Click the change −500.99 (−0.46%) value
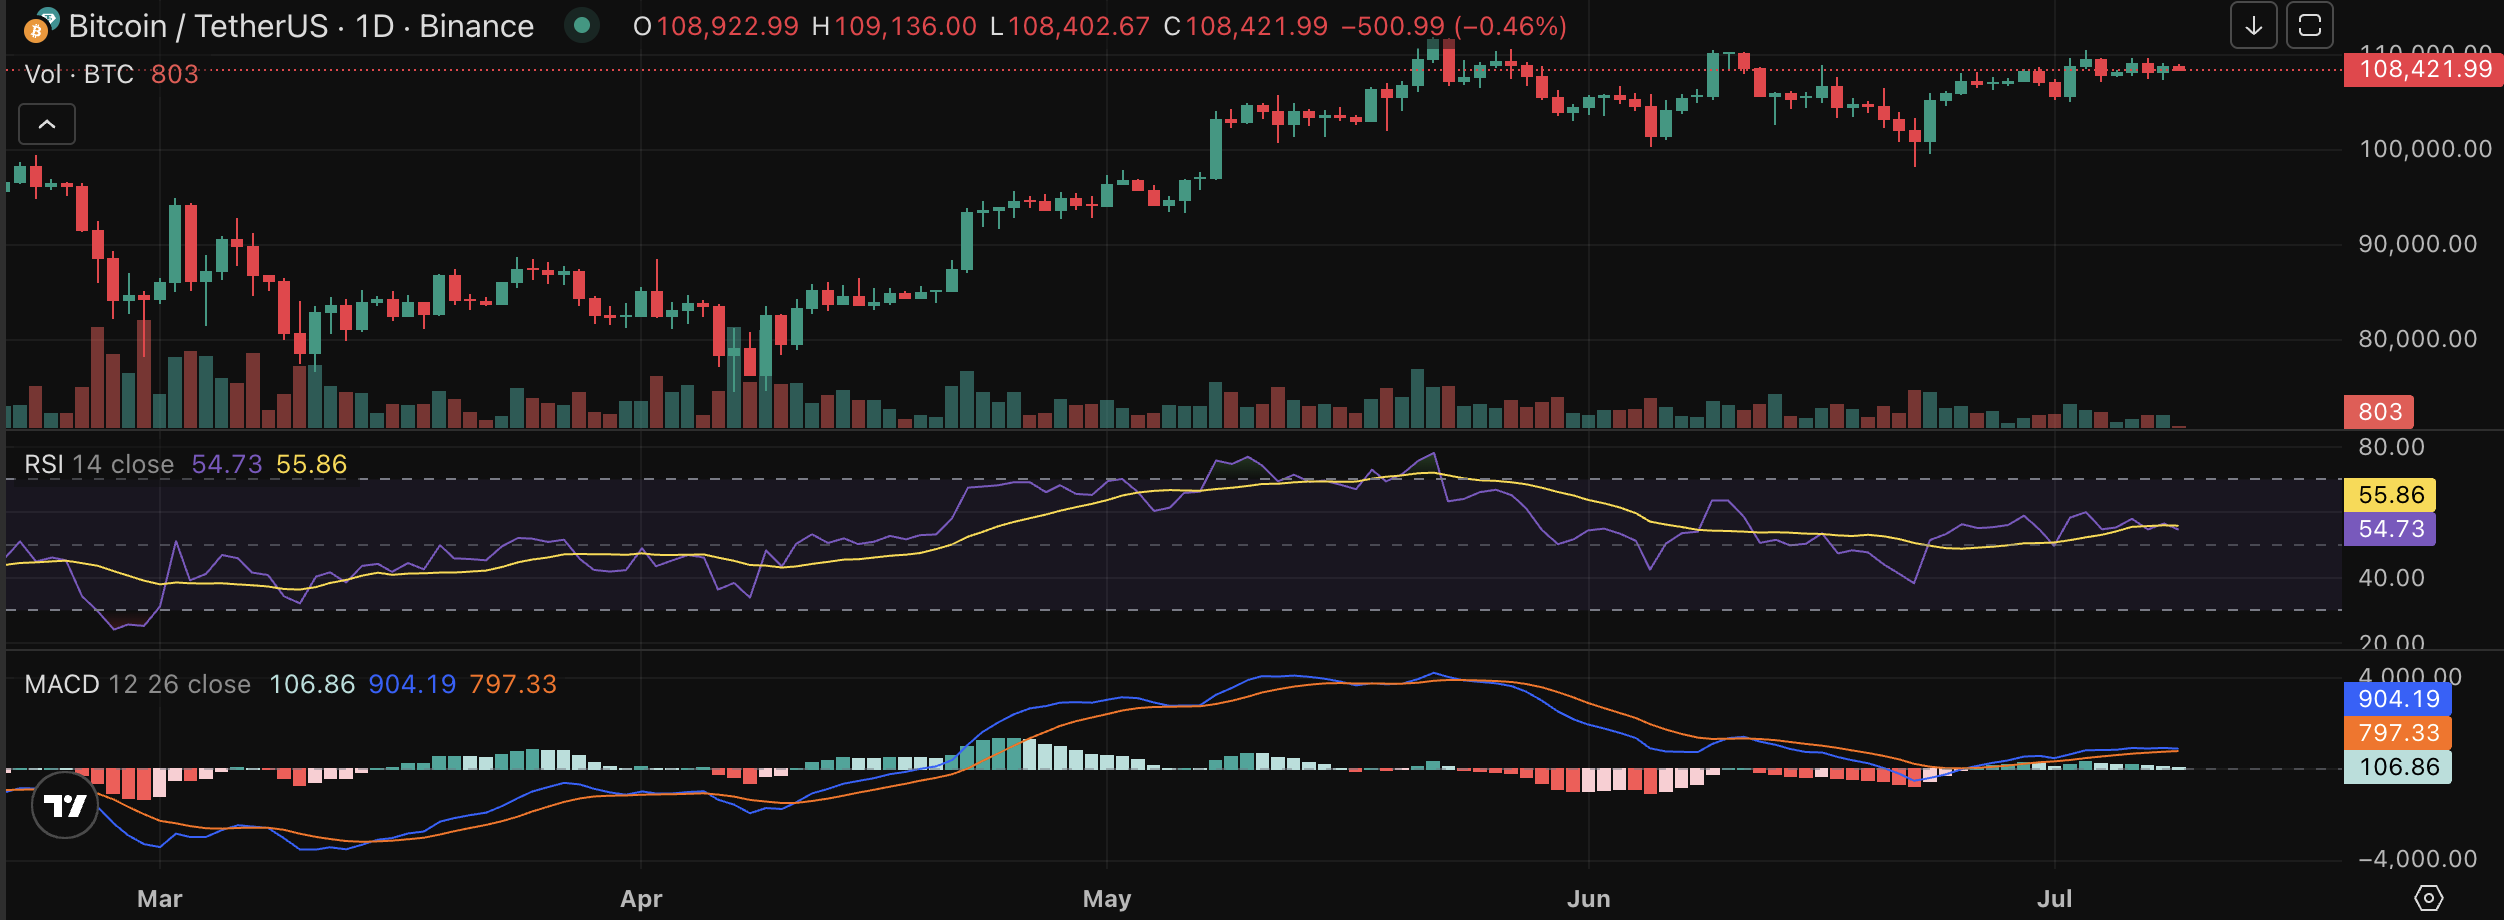The width and height of the screenshot is (2504, 920). coord(1454,27)
